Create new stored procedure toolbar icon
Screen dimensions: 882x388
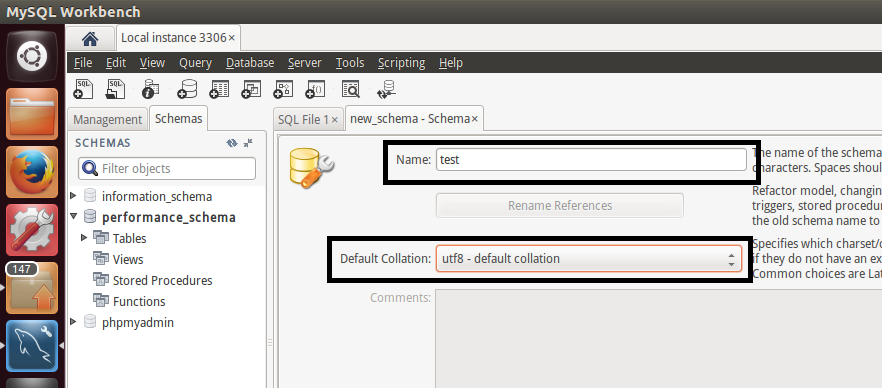[283, 89]
